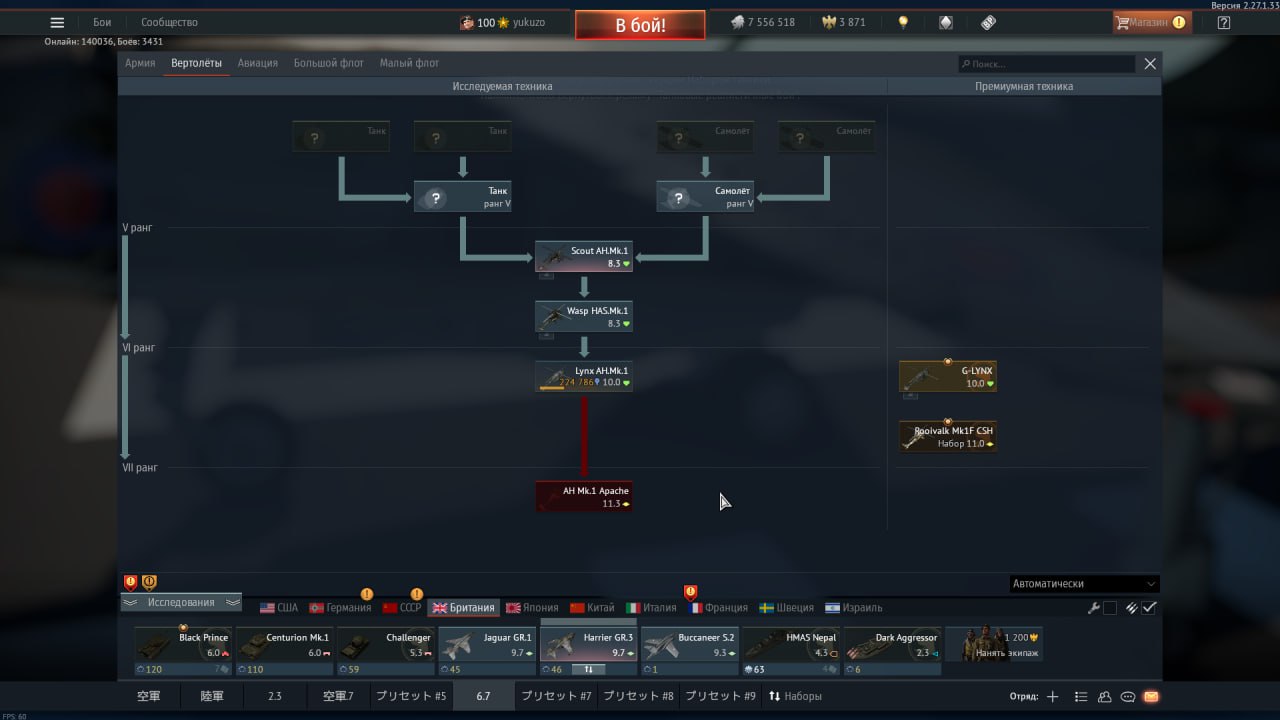Select the США nation
Image resolution: width=1280 pixels, height=720 pixels.
279,607
